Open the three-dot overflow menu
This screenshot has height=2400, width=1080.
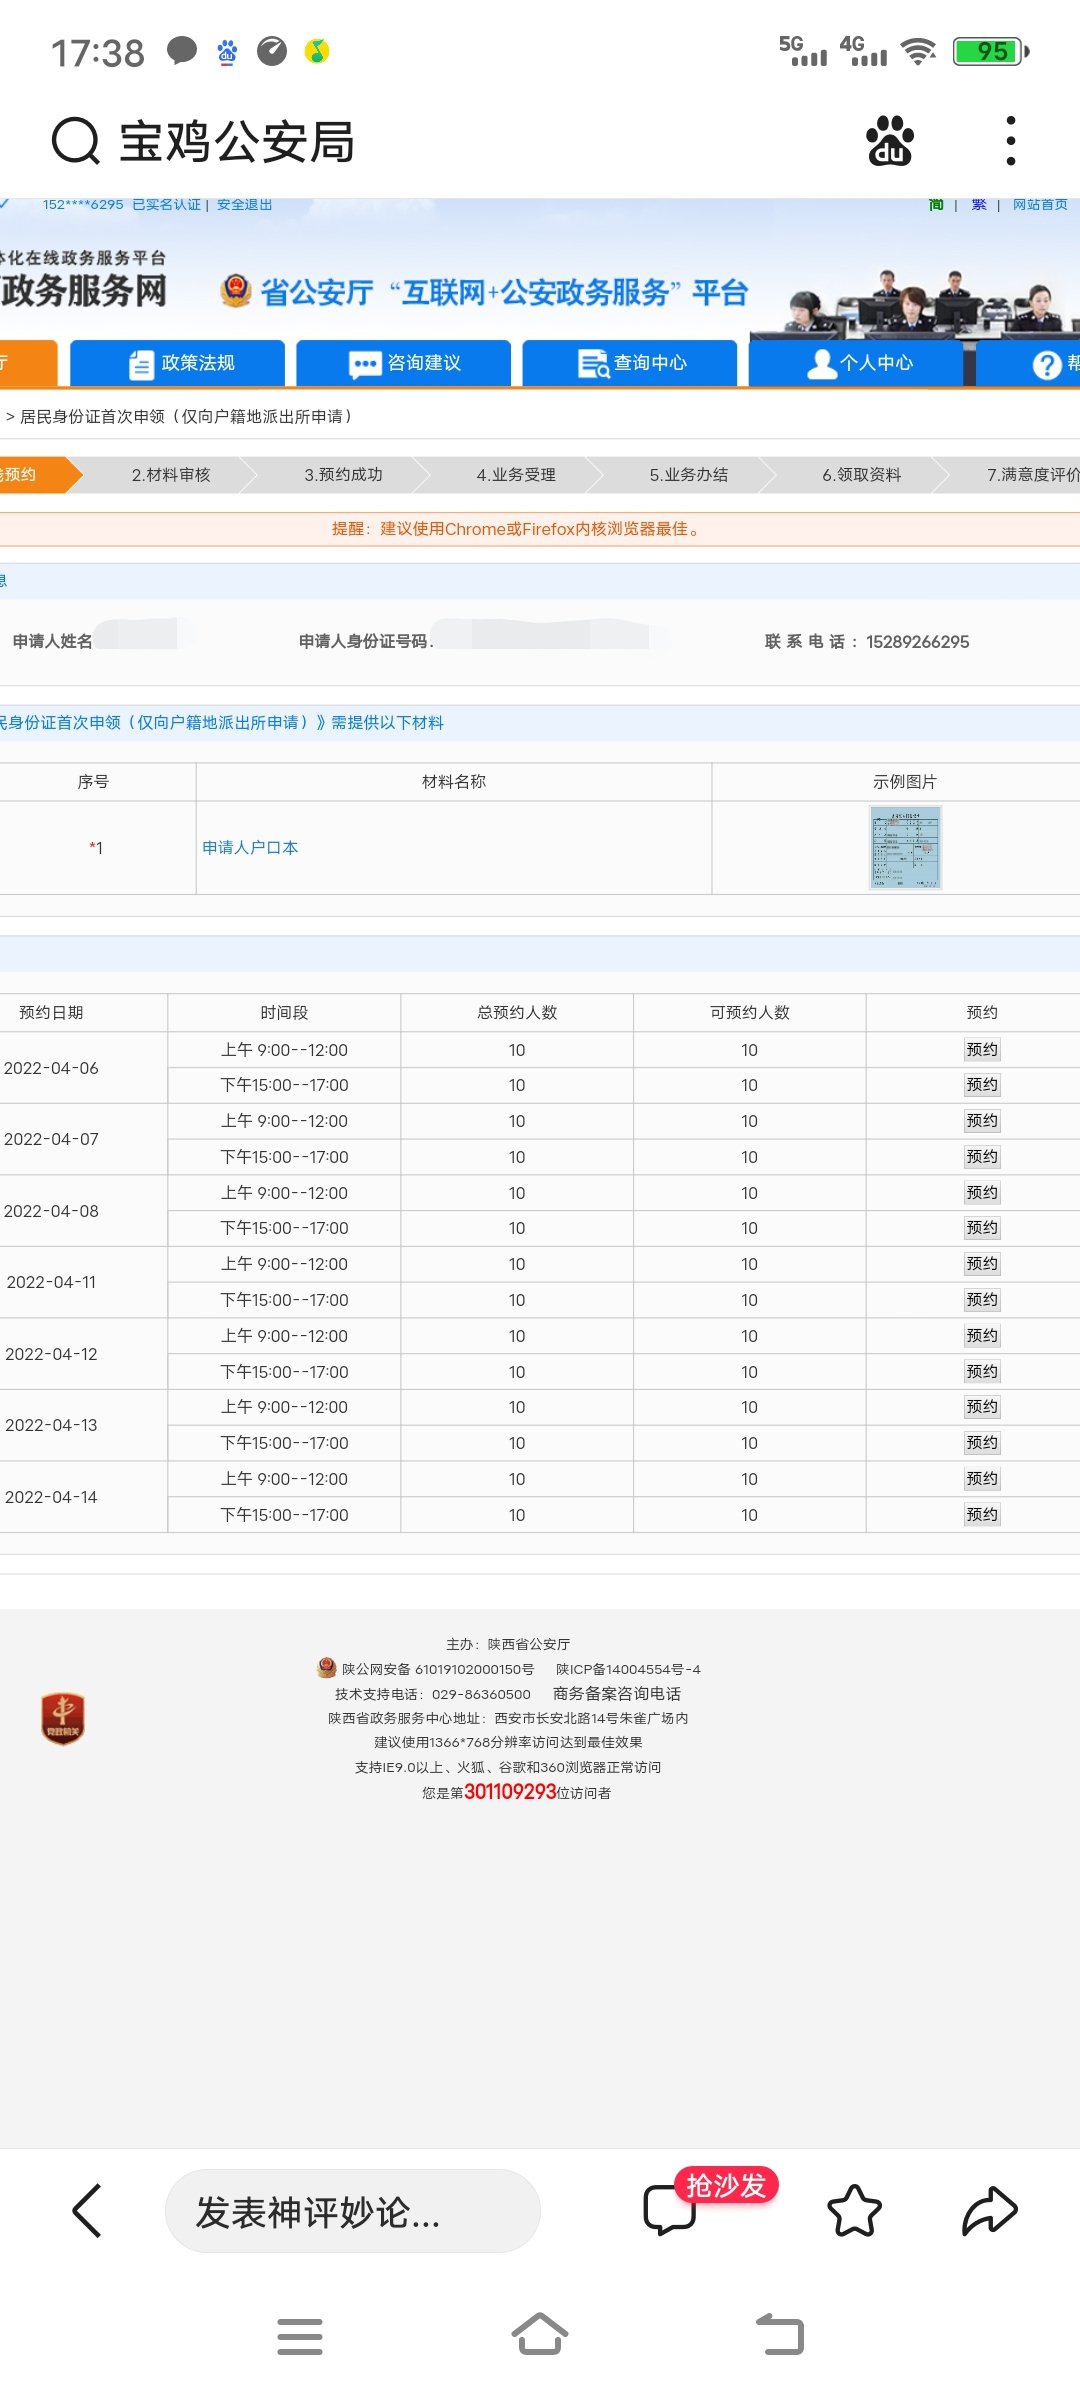[x=1011, y=141]
